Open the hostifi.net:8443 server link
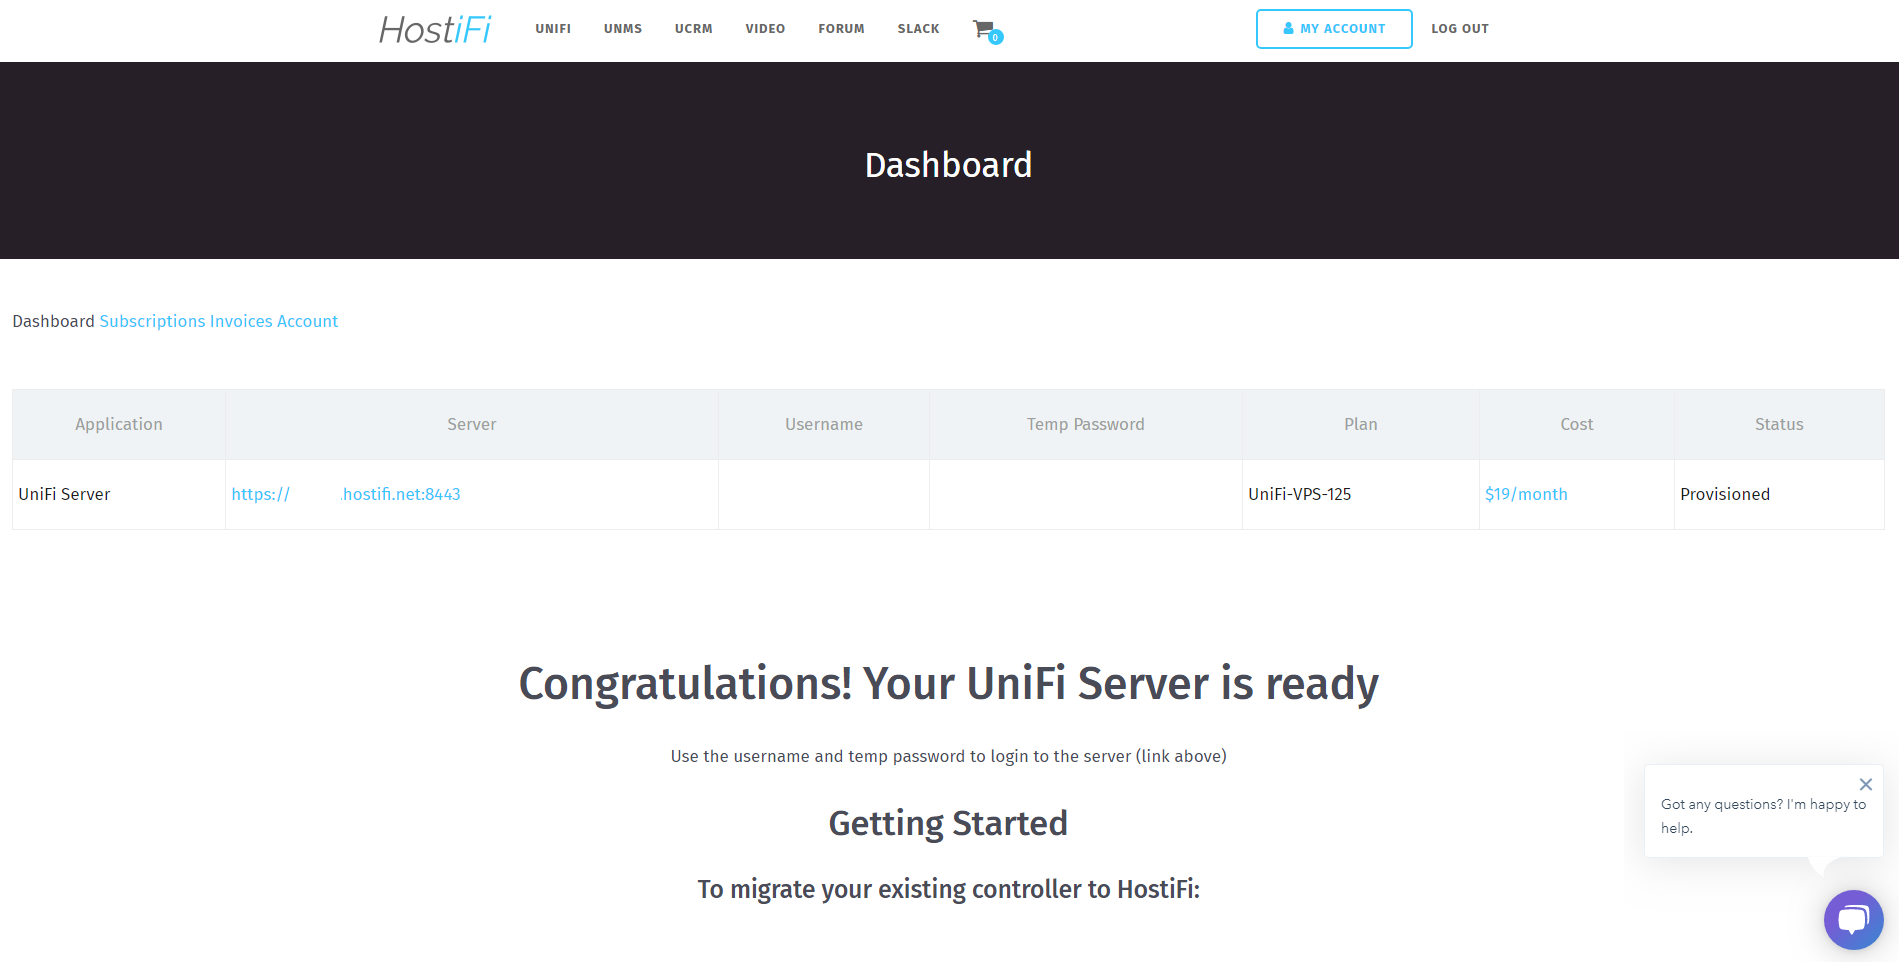Viewport: 1899px width, 962px height. tap(346, 494)
